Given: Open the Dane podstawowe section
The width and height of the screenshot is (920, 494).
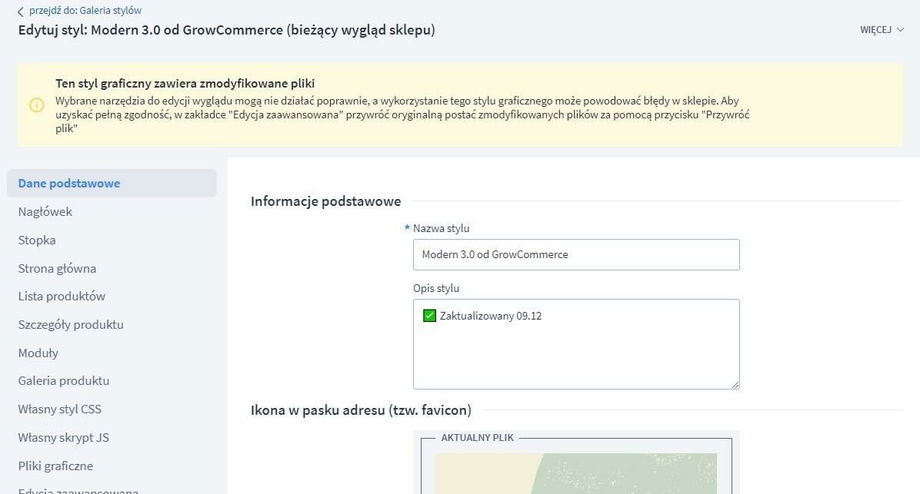Looking at the screenshot, I should coord(111,183).
